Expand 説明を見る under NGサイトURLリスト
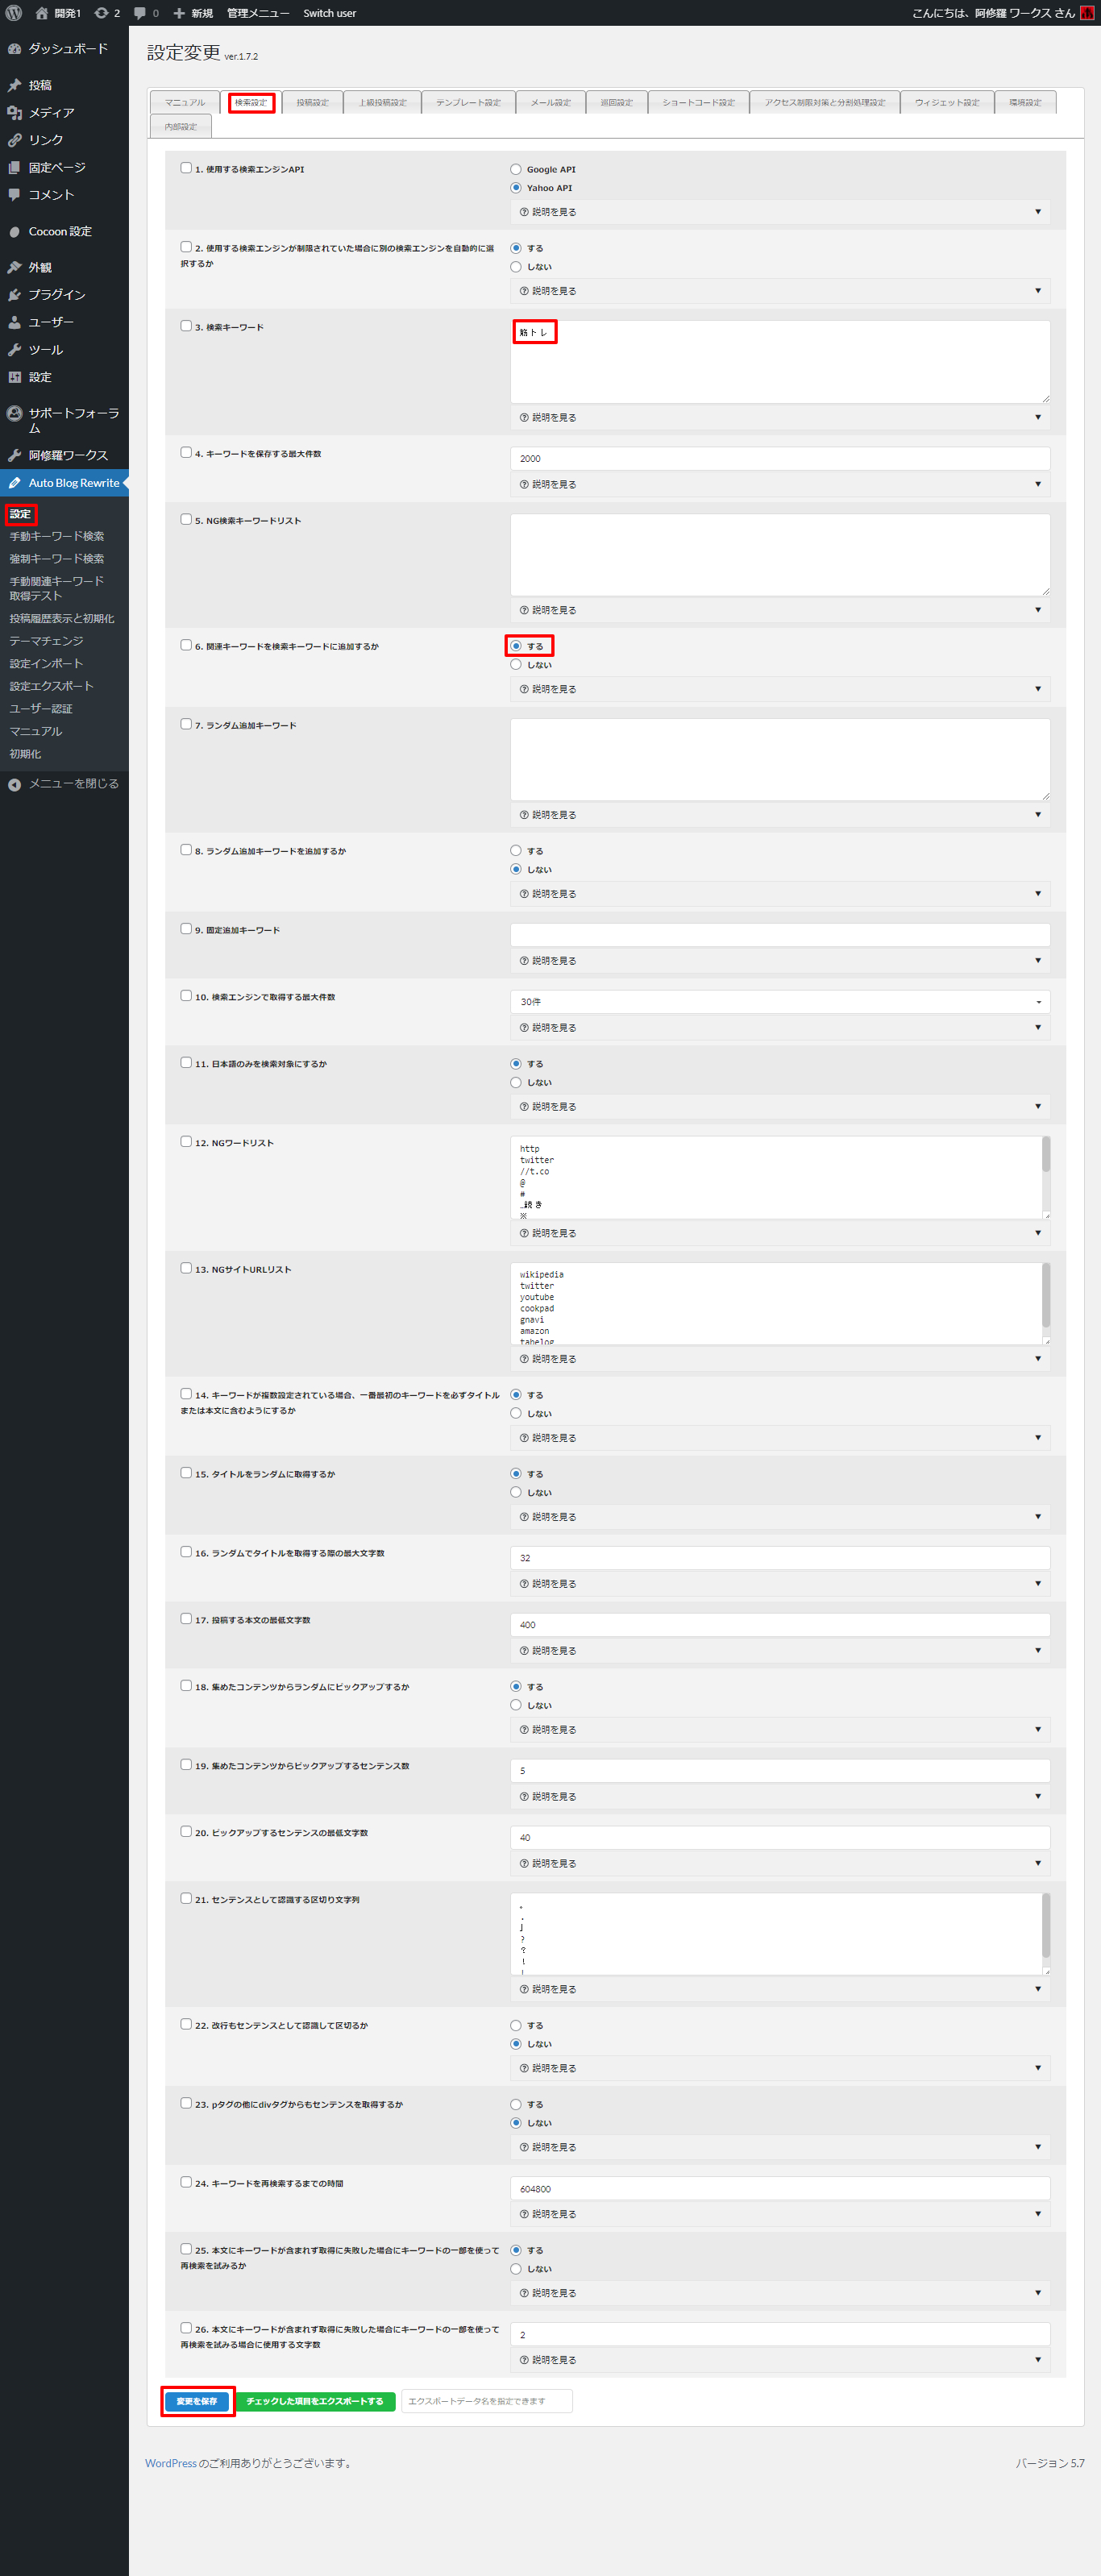Screen dimensions: 1101x2576 [780, 1359]
